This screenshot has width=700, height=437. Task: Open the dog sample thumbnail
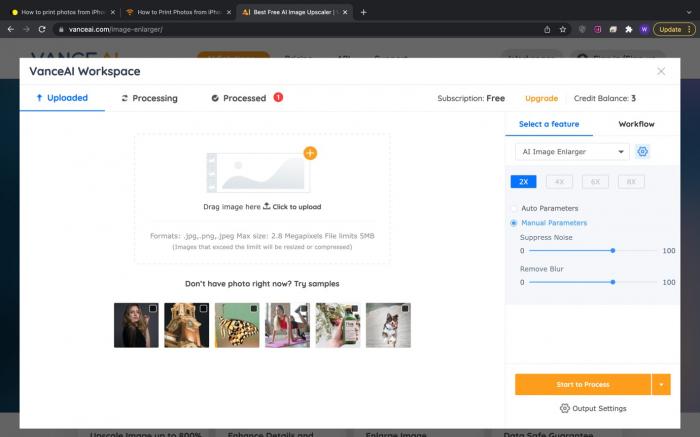coord(388,325)
